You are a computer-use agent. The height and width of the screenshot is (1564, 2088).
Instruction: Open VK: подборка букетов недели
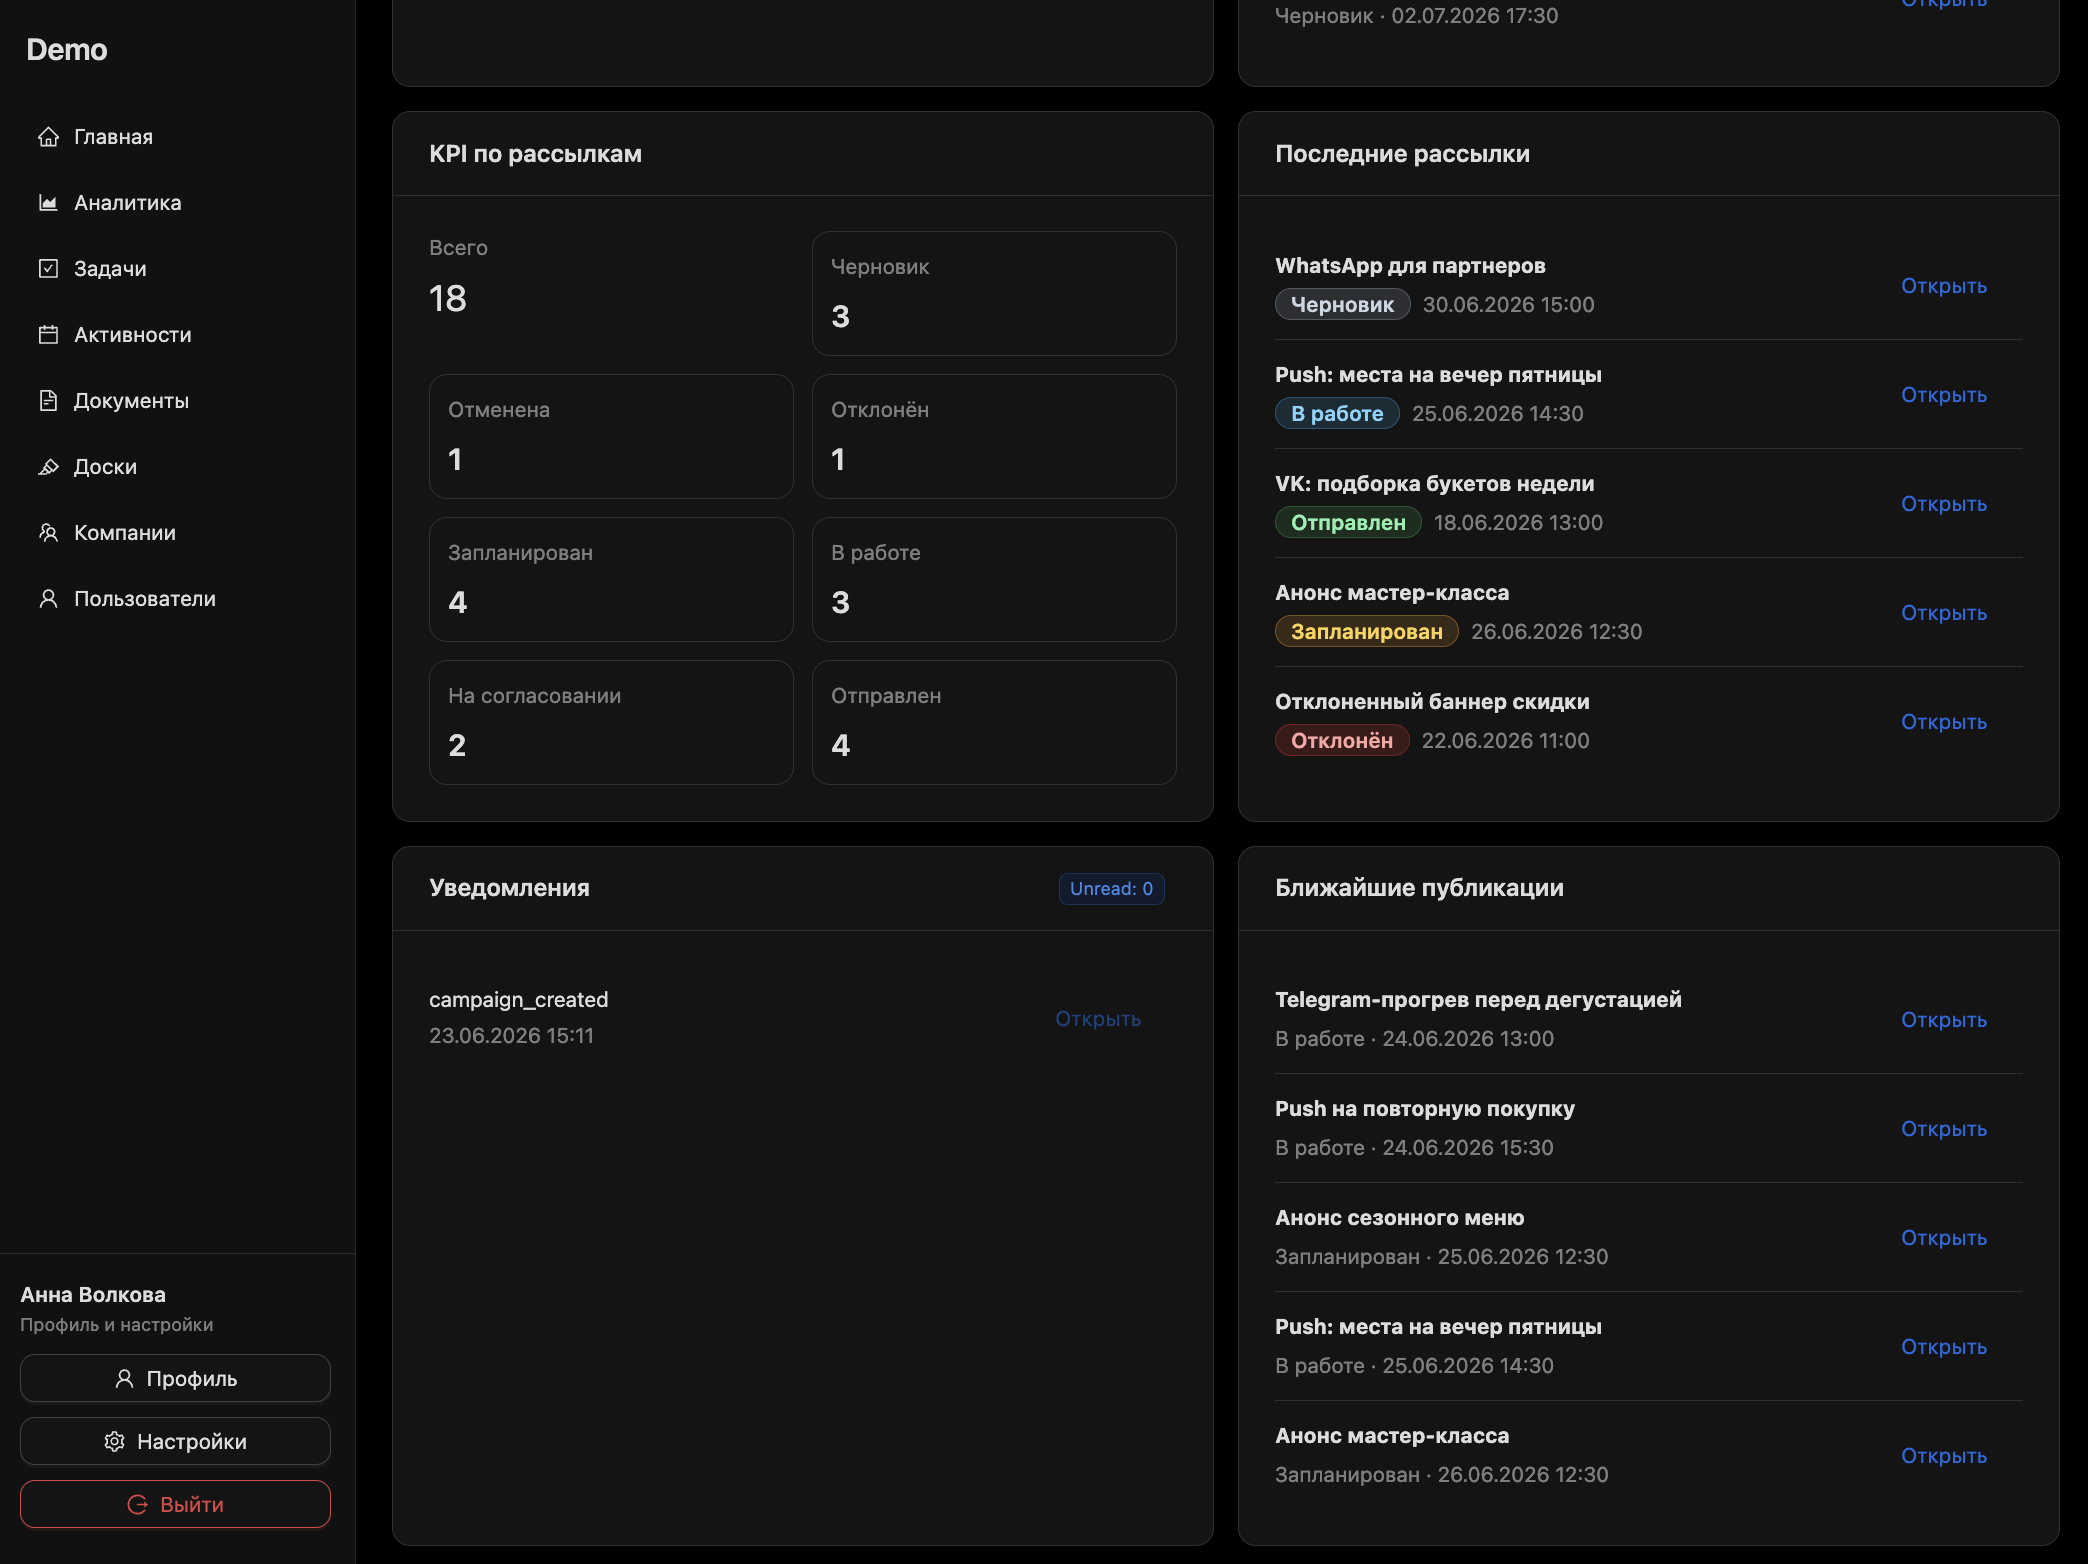[x=1944, y=504]
